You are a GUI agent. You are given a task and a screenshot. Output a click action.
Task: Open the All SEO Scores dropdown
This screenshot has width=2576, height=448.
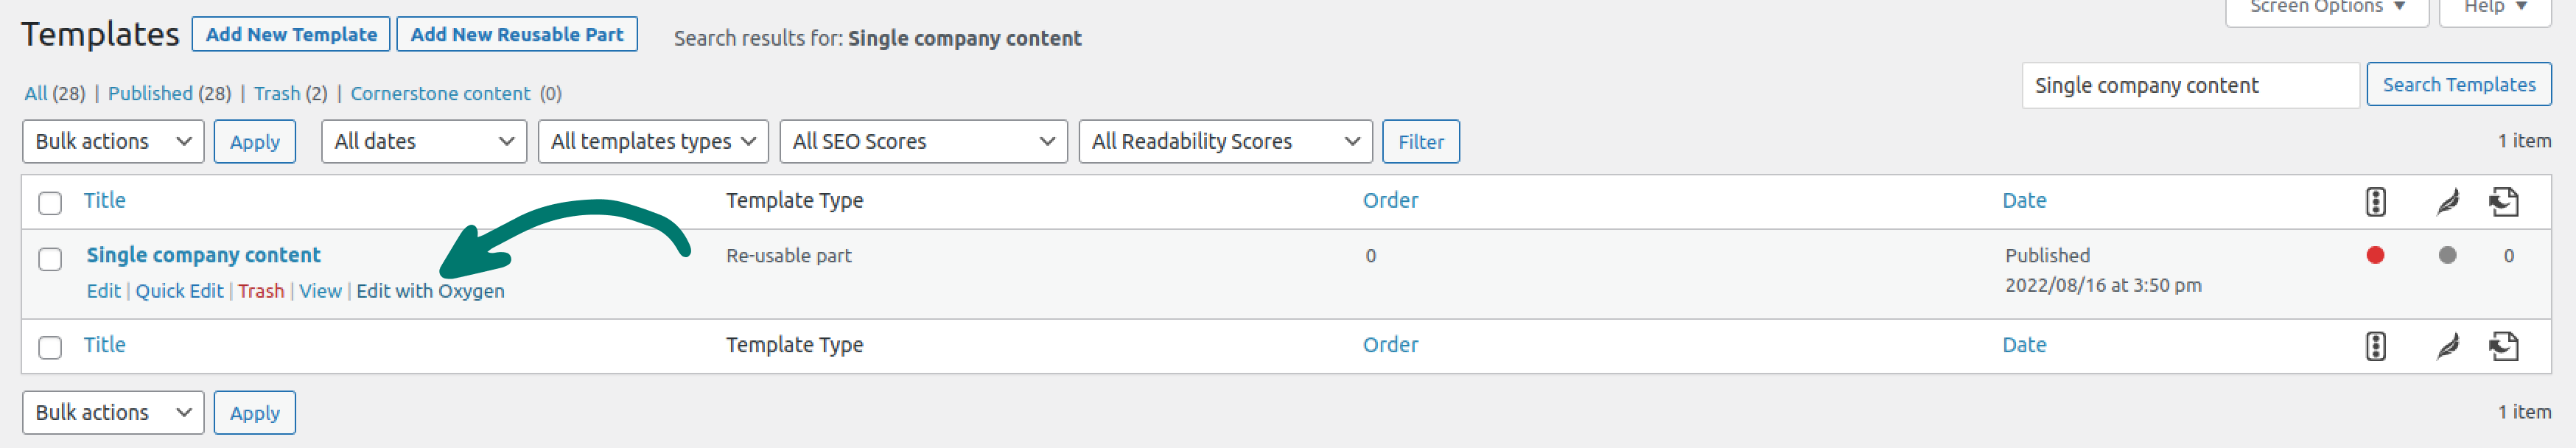coord(923,141)
